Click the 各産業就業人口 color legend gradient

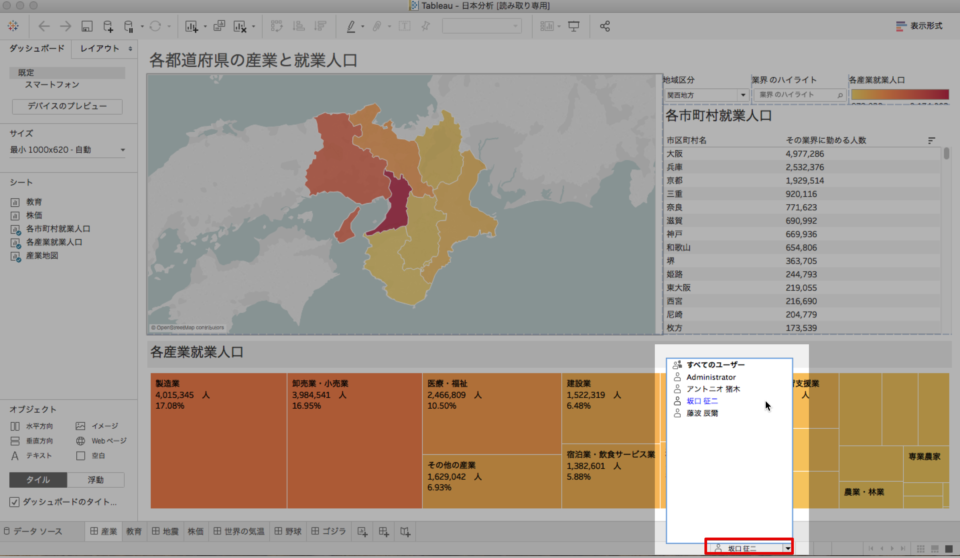coord(899,95)
